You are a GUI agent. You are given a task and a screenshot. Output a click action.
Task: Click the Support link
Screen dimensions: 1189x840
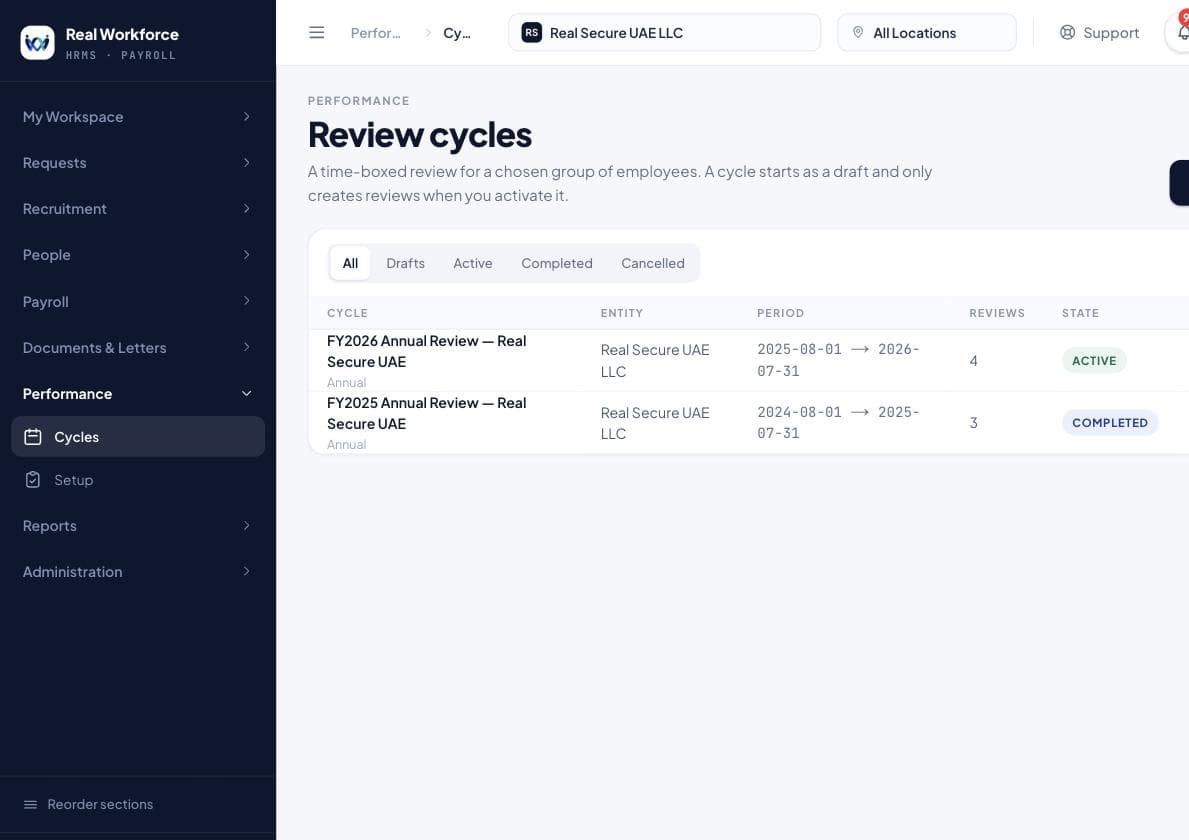pos(1100,33)
